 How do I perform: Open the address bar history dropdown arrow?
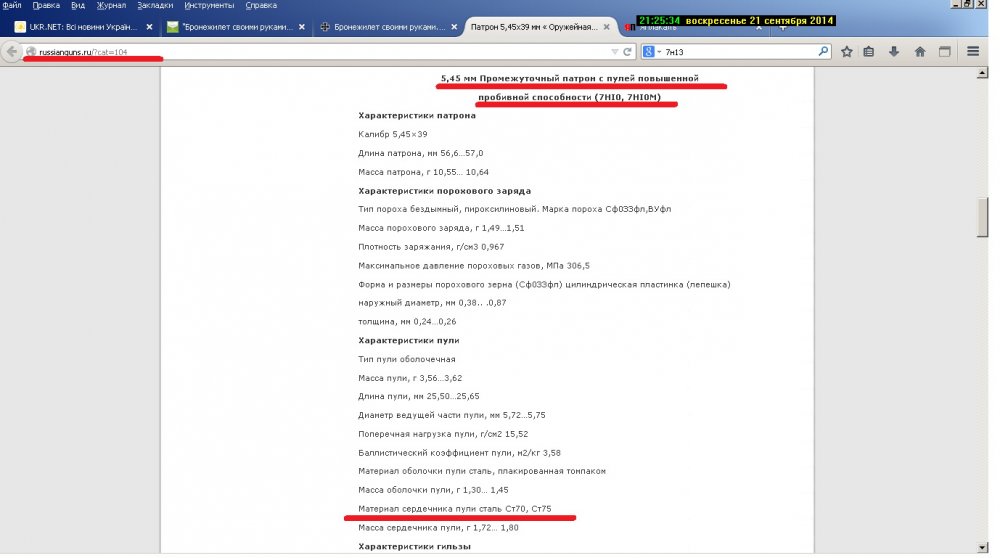614,52
